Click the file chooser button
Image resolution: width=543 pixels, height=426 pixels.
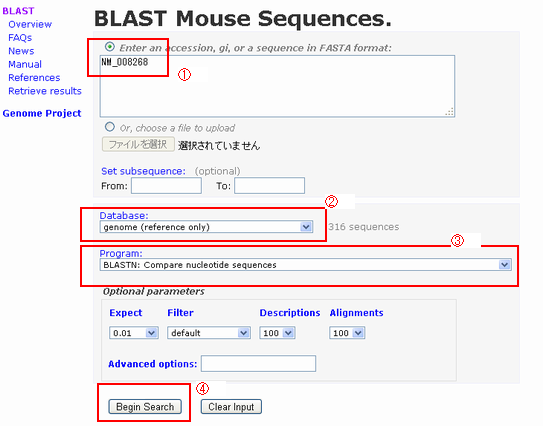click(138, 144)
